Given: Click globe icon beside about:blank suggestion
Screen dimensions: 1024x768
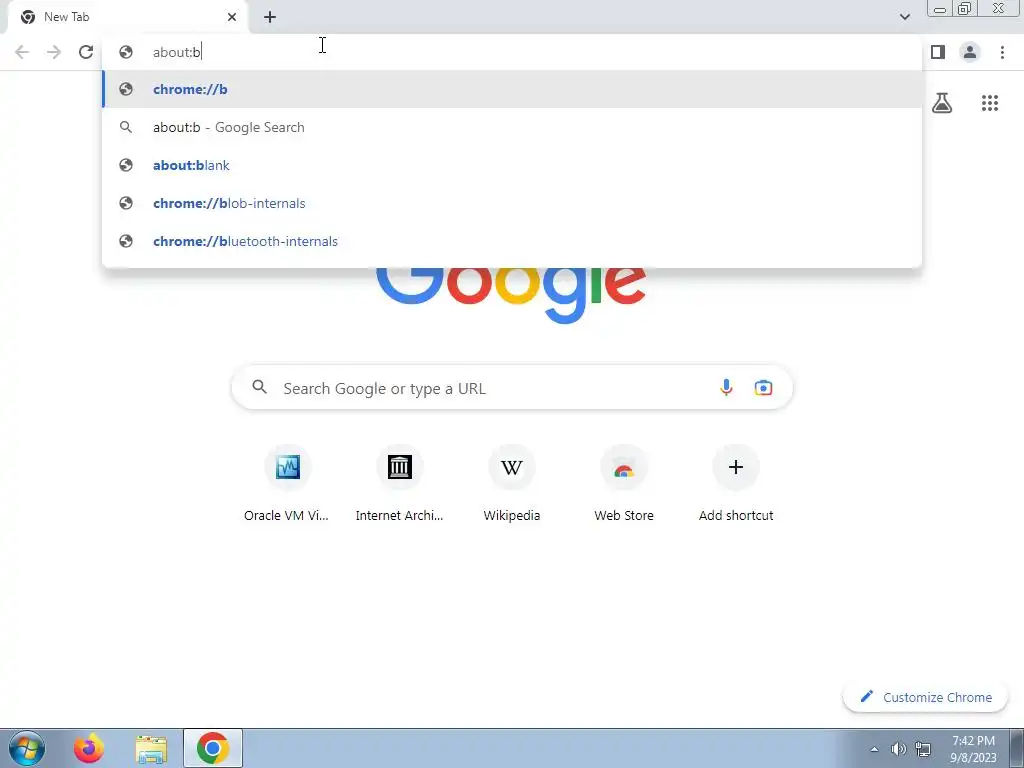Looking at the screenshot, I should pos(126,165).
